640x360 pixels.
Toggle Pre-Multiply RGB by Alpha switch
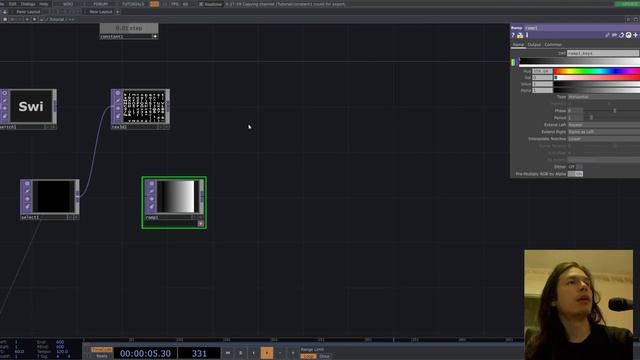575,174
